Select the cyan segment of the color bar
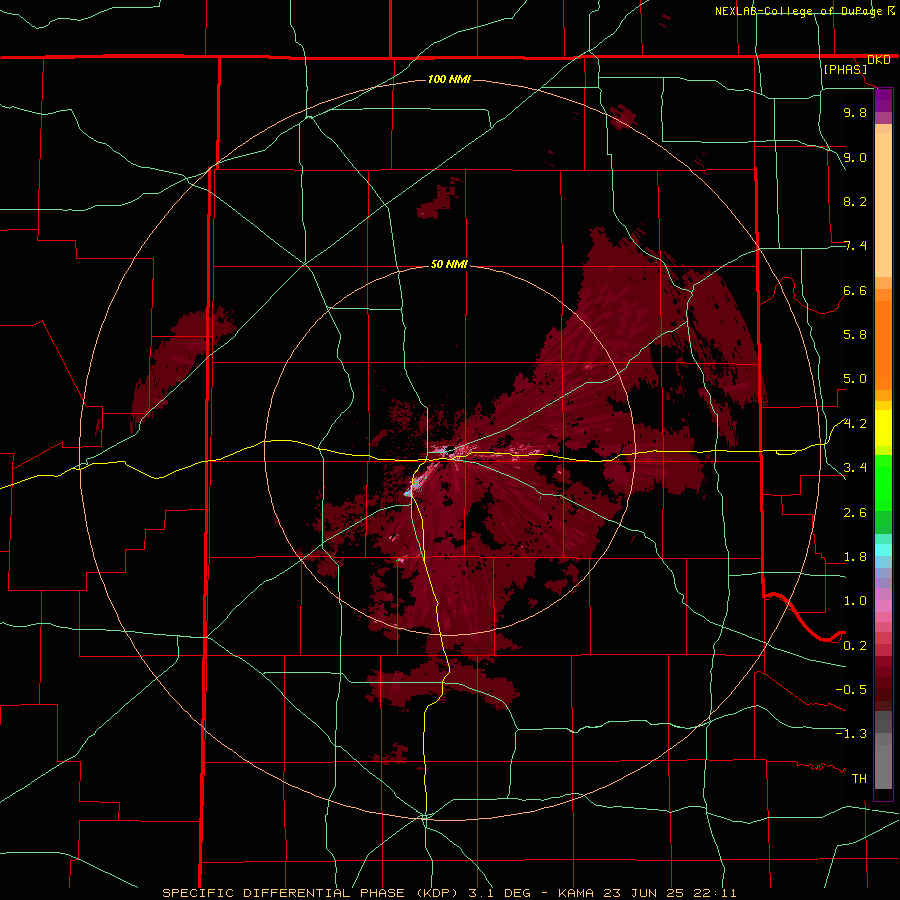Screen dimensions: 900x900 pyautogui.click(x=883, y=550)
